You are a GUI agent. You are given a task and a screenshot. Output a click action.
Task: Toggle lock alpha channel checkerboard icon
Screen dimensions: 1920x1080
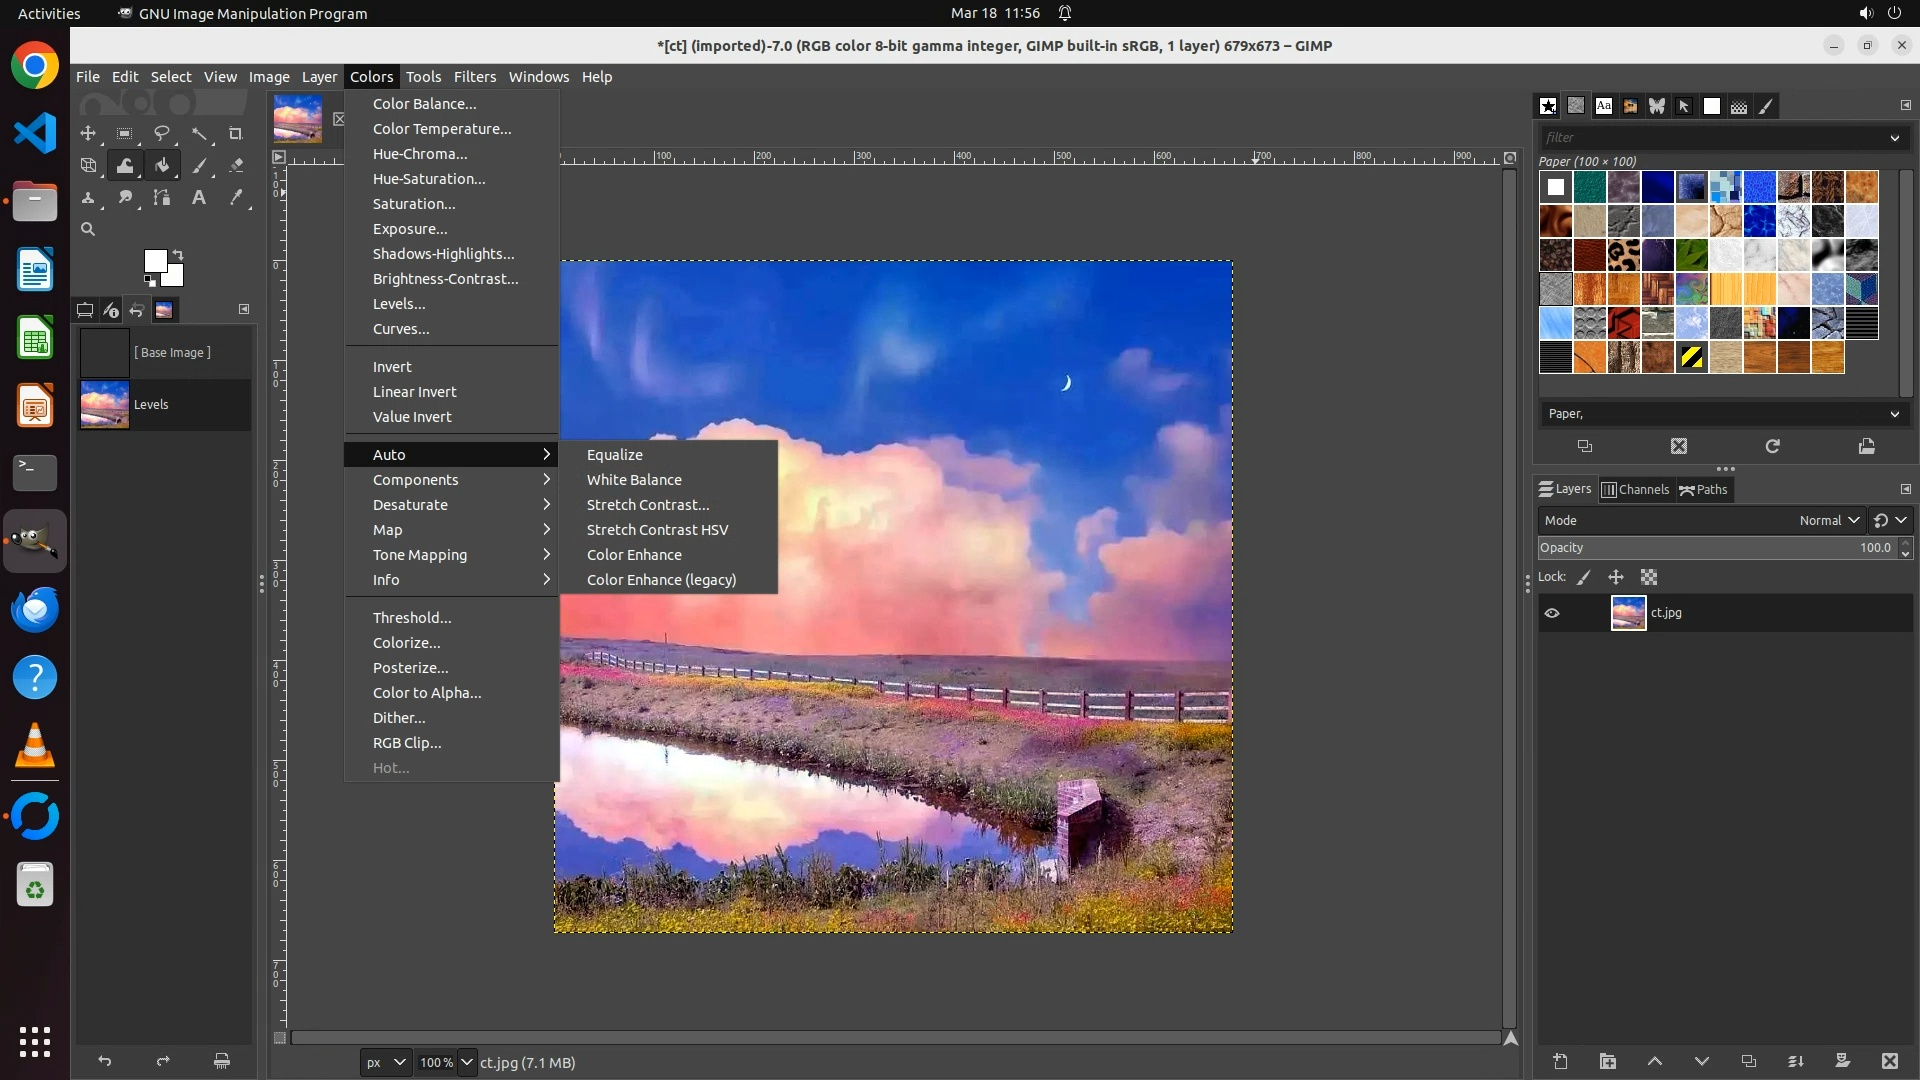[x=1649, y=577]
